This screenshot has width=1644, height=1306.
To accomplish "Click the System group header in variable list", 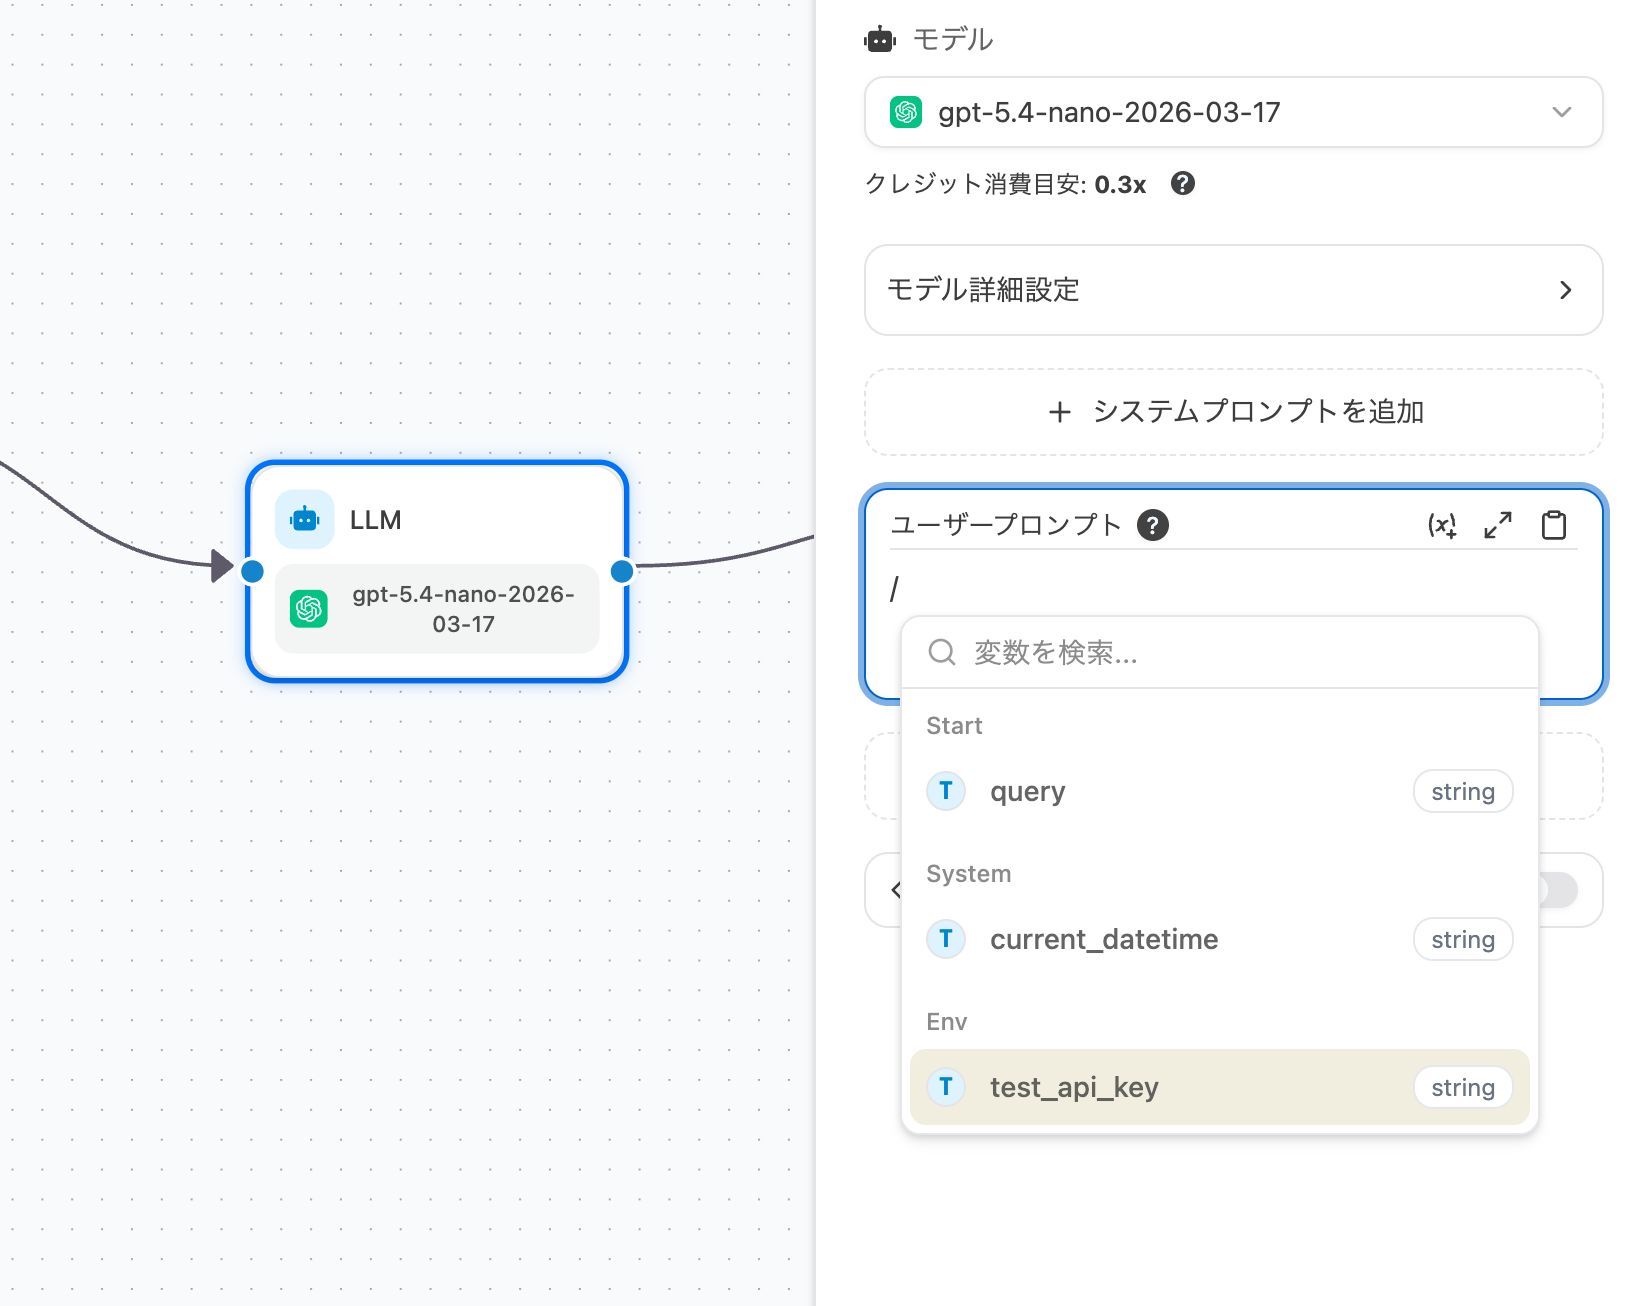I will [x=968, y=873].
